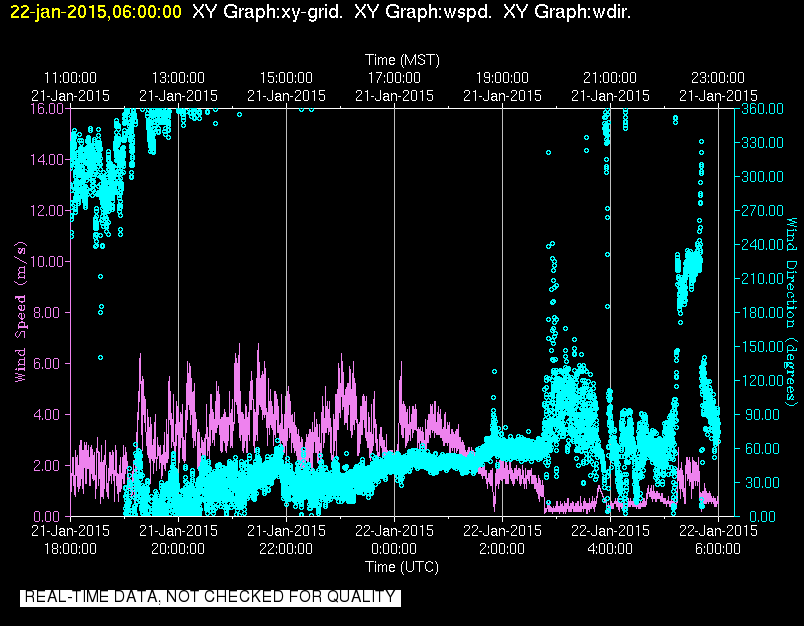Click the 'Time (MST)' top axis label

(x=402, y=60)
